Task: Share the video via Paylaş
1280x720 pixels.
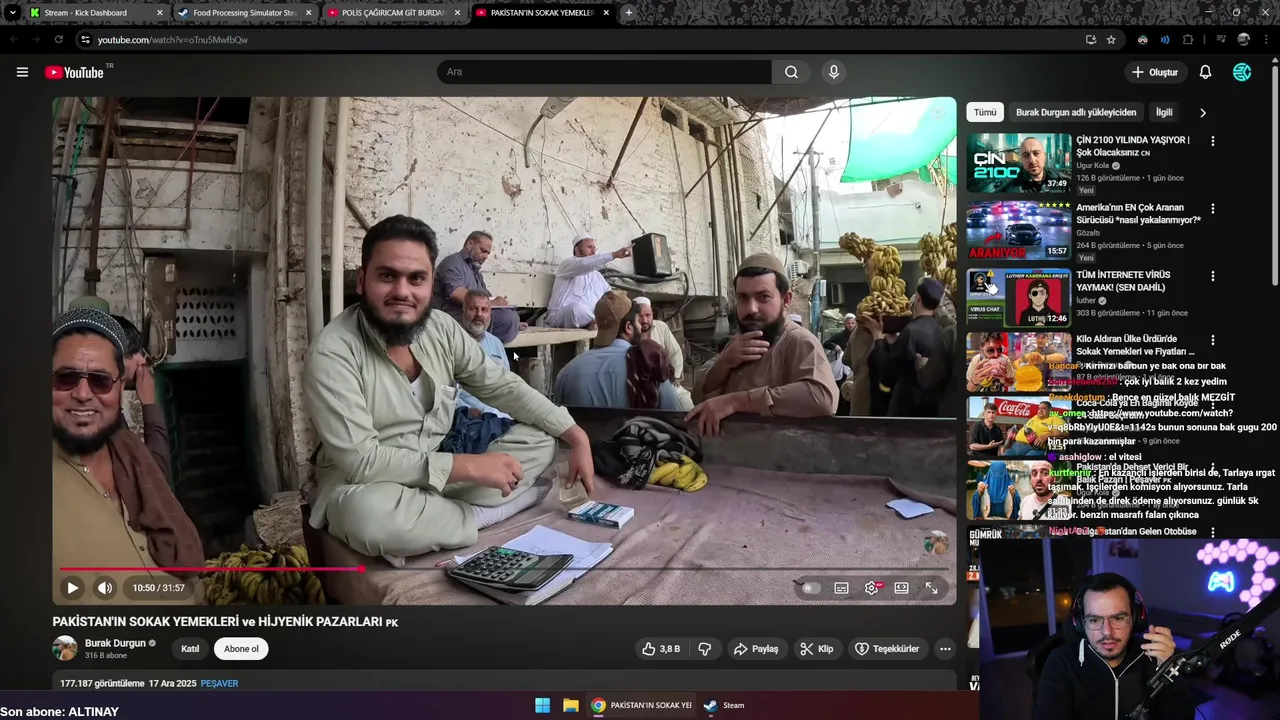Action: point(755,649)
